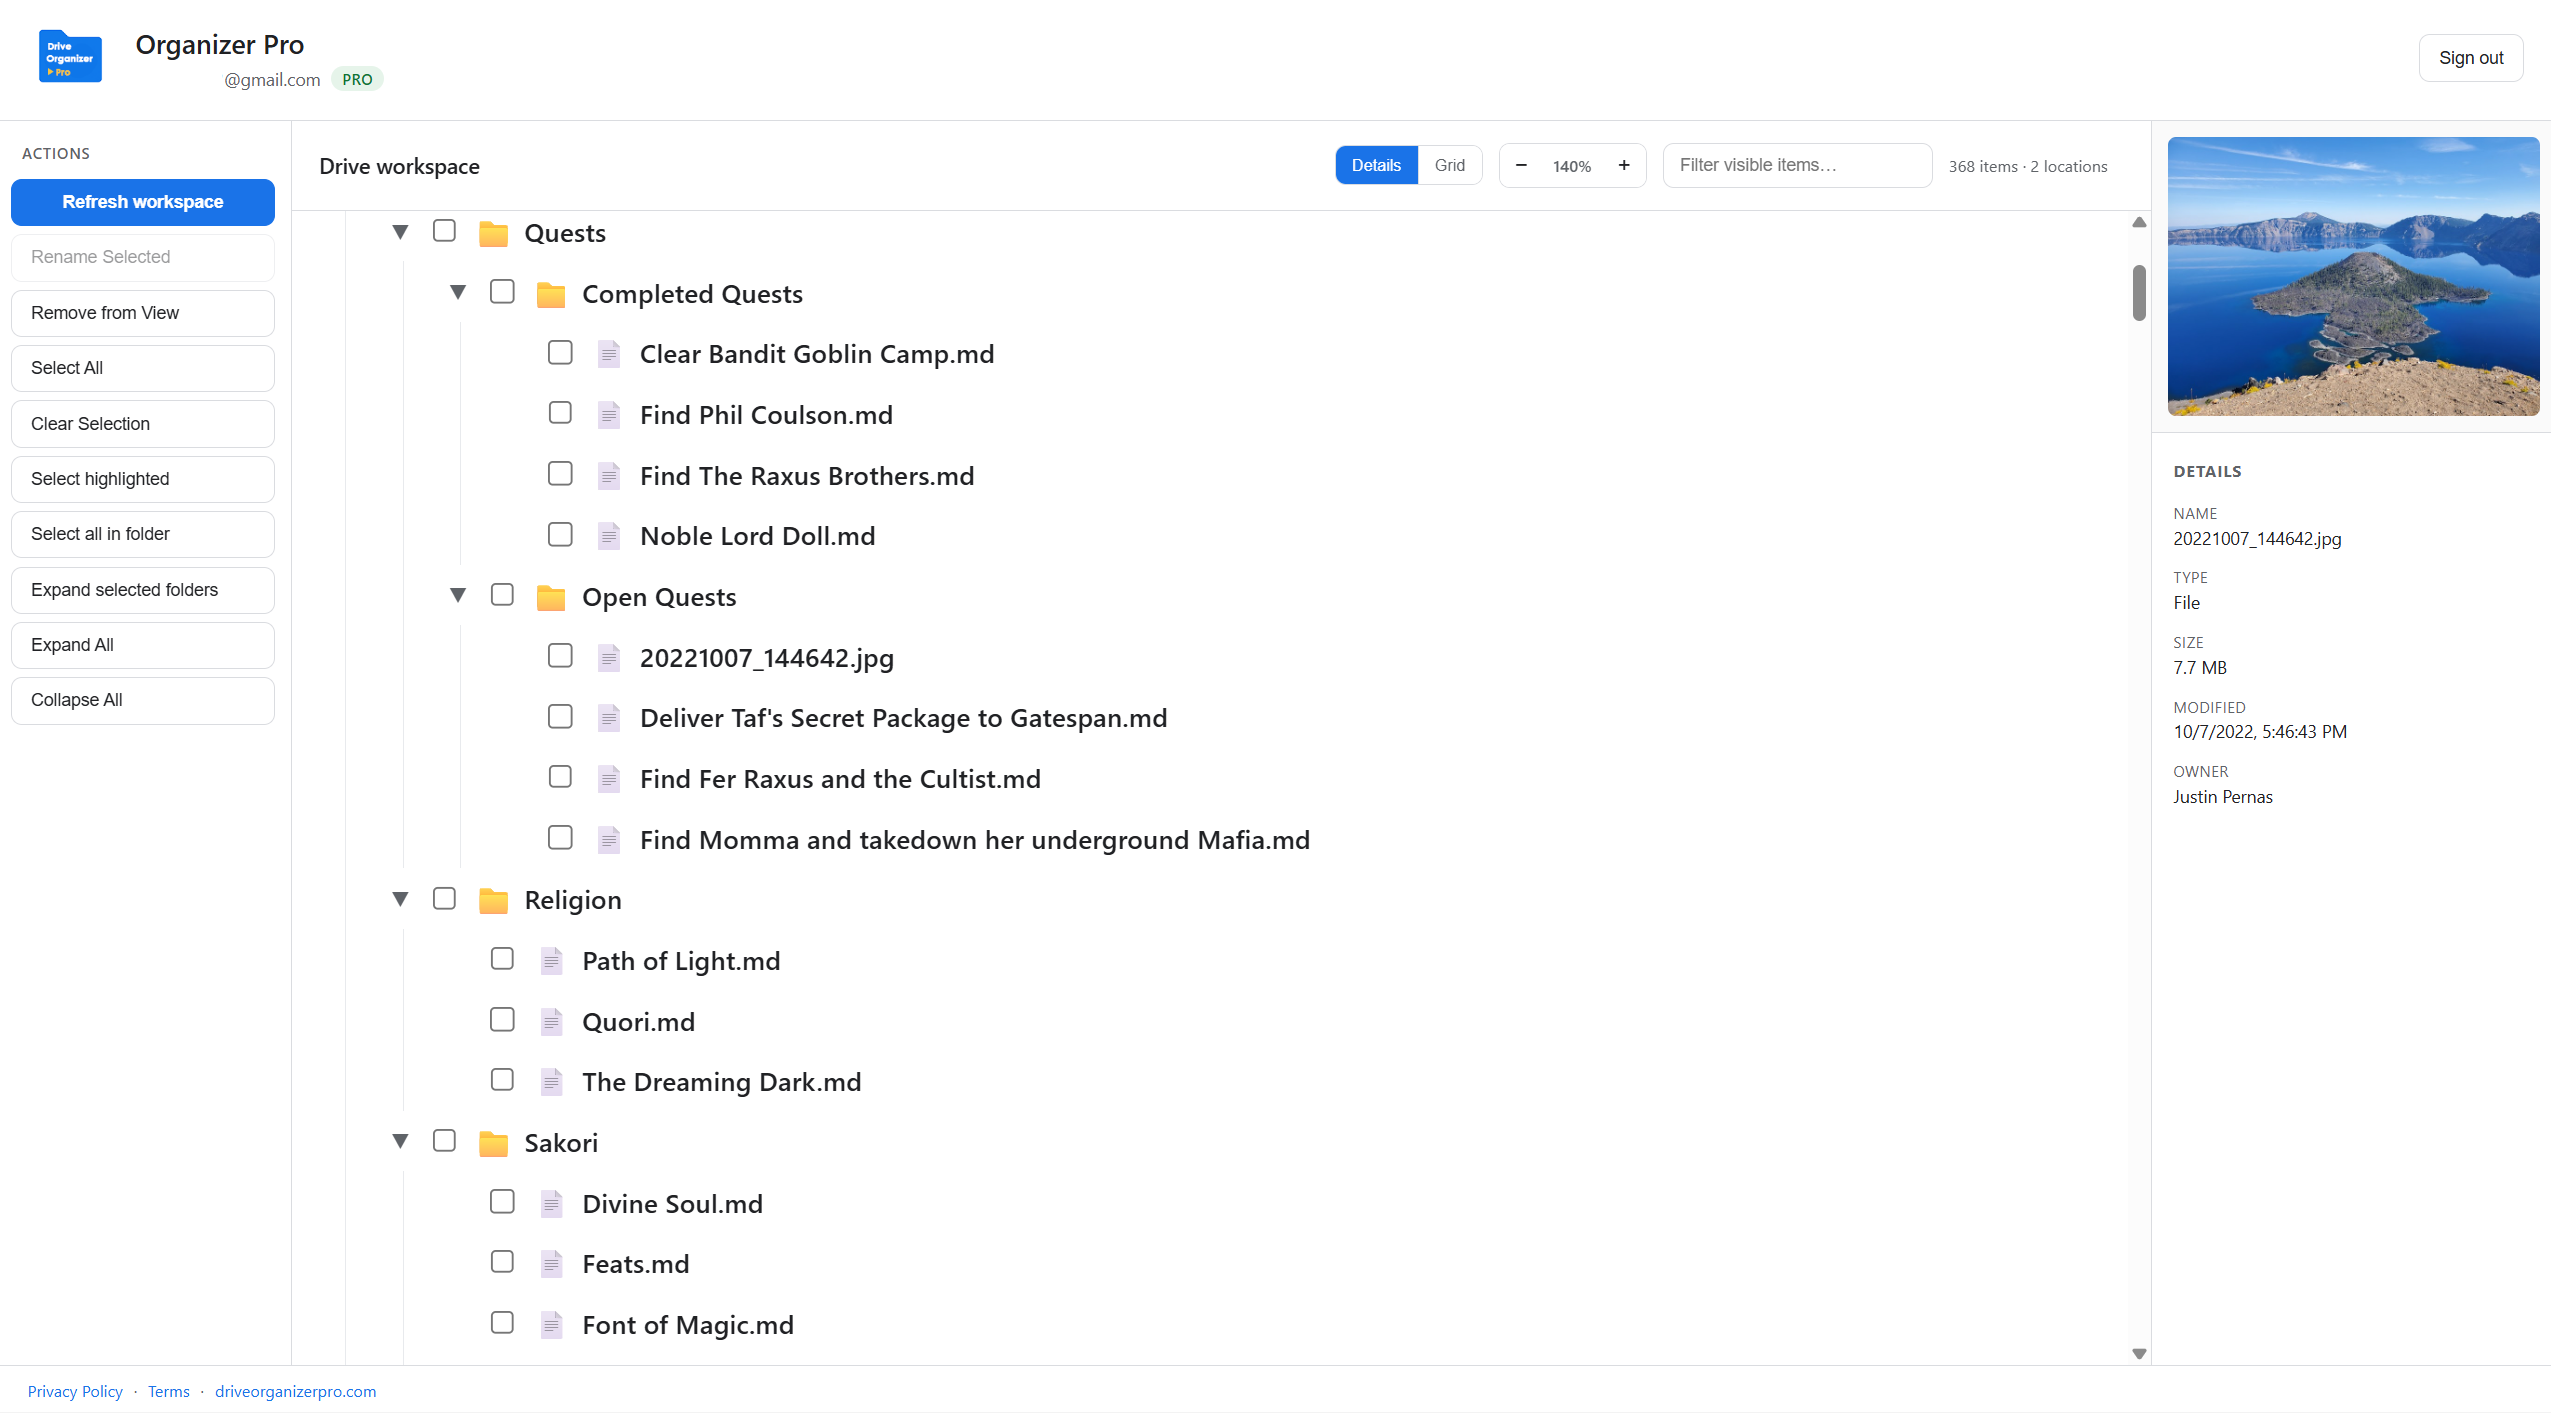Click the Open Quests folder icon

click(551, 597)
